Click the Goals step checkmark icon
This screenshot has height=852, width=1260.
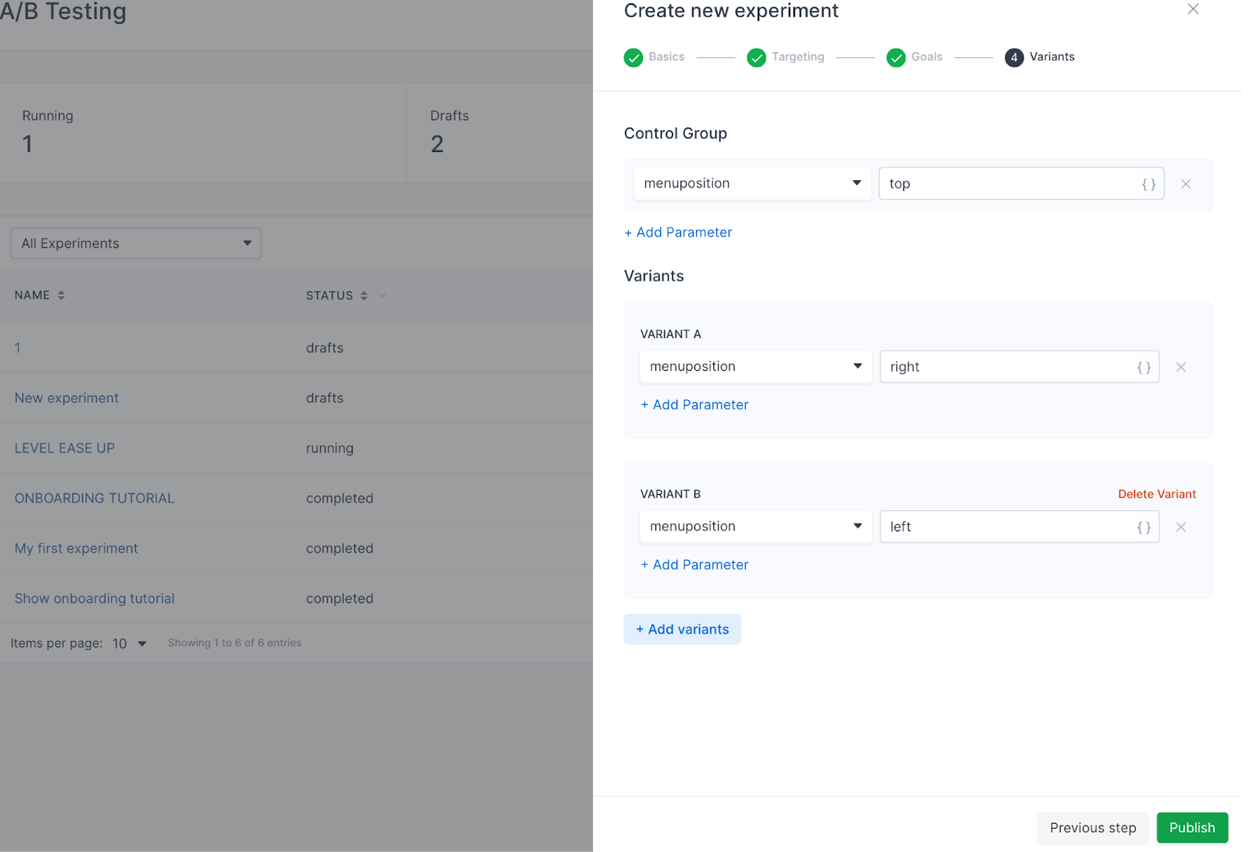(x=896, y=58)
